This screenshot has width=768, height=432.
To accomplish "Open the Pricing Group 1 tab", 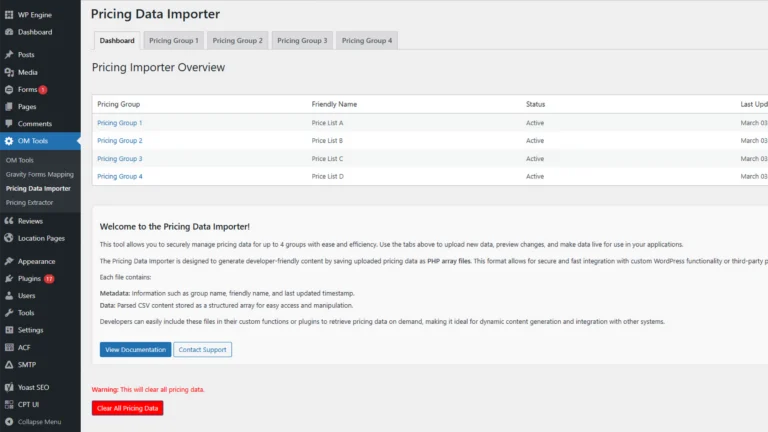I will click(174, 41).
